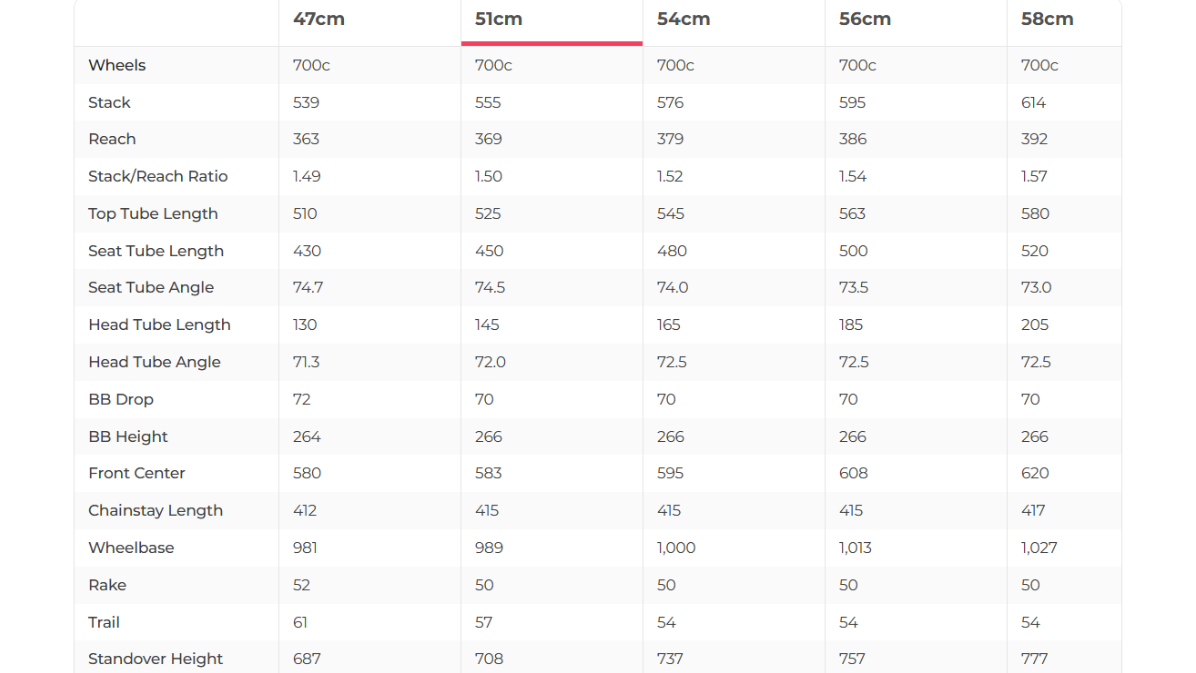Click the Wheelbase row label
This screenshot has height=673, width=1196.
pyautogui.click(x=131, y=548)
